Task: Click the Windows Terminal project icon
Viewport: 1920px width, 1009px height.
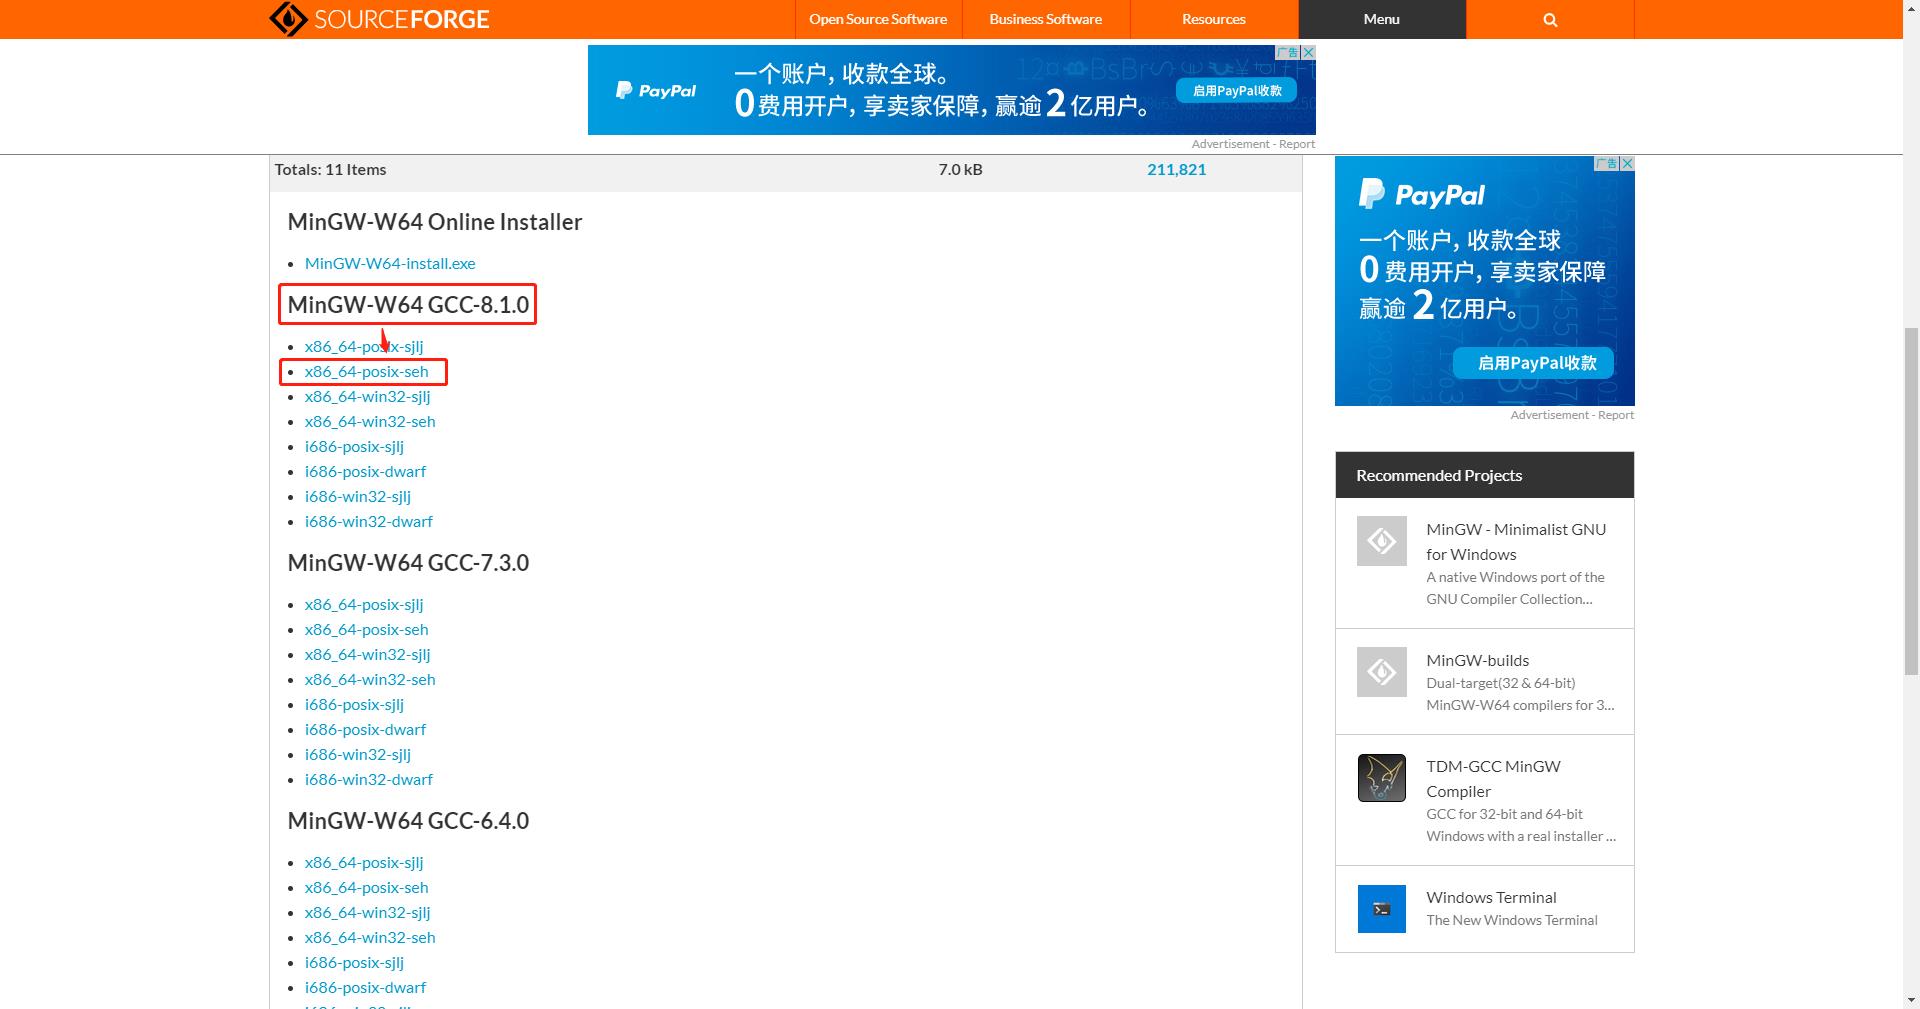Action: coord(1382,909)
